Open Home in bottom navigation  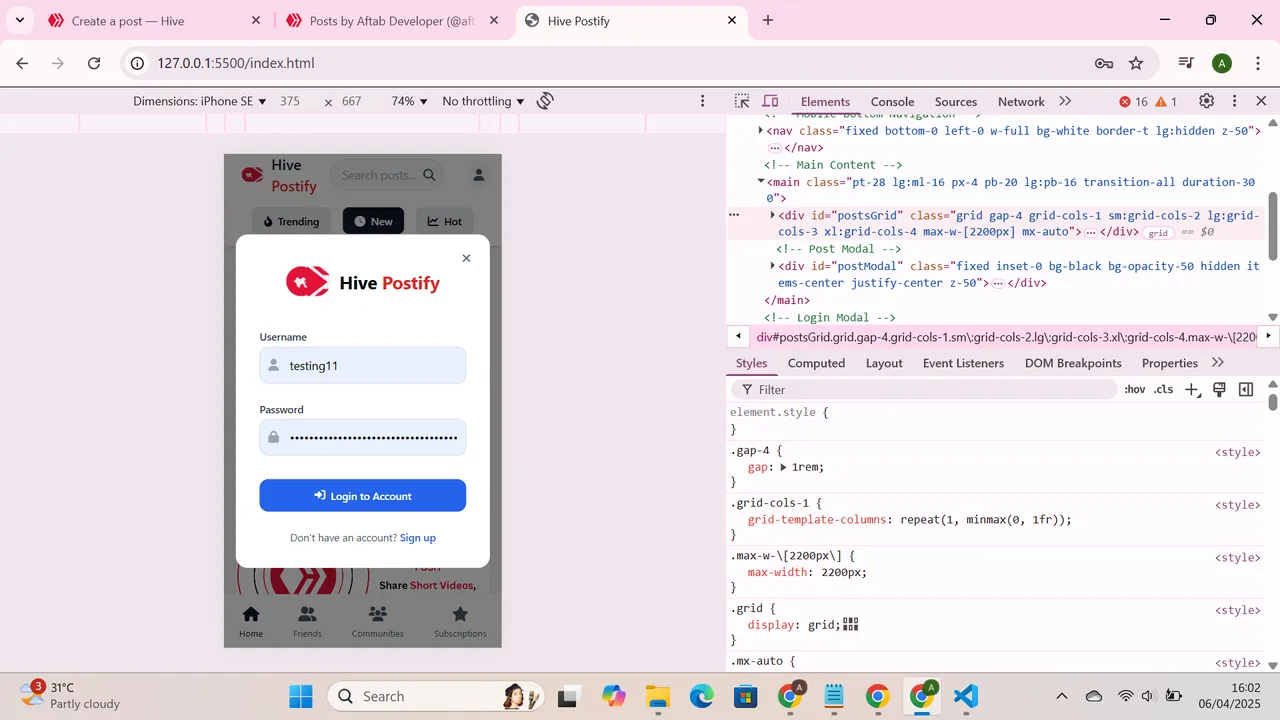click(251, 621)
